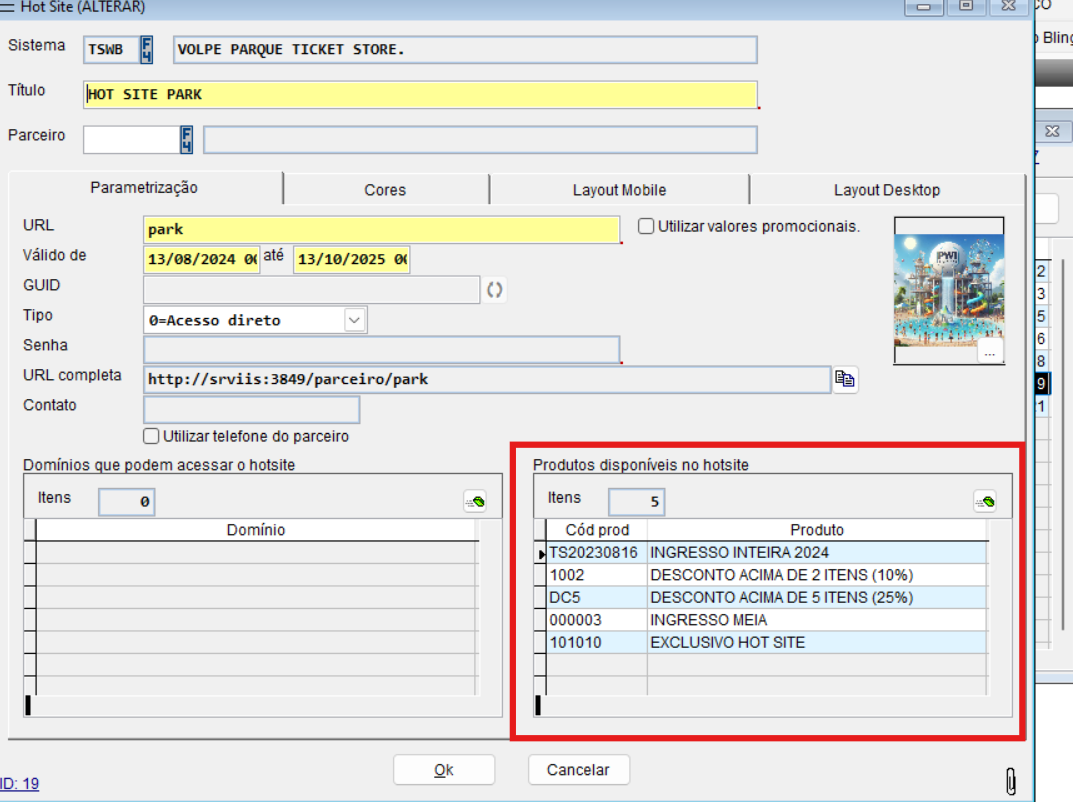The height and width of the screenshot is (802, 1073).
Task: Toggle Utilizar telefone do parceiro checkbox
Action: tap(152, 436)
